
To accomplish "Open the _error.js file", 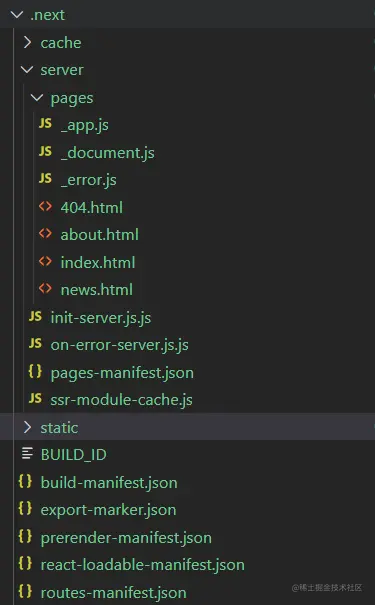I will [88, 180].
